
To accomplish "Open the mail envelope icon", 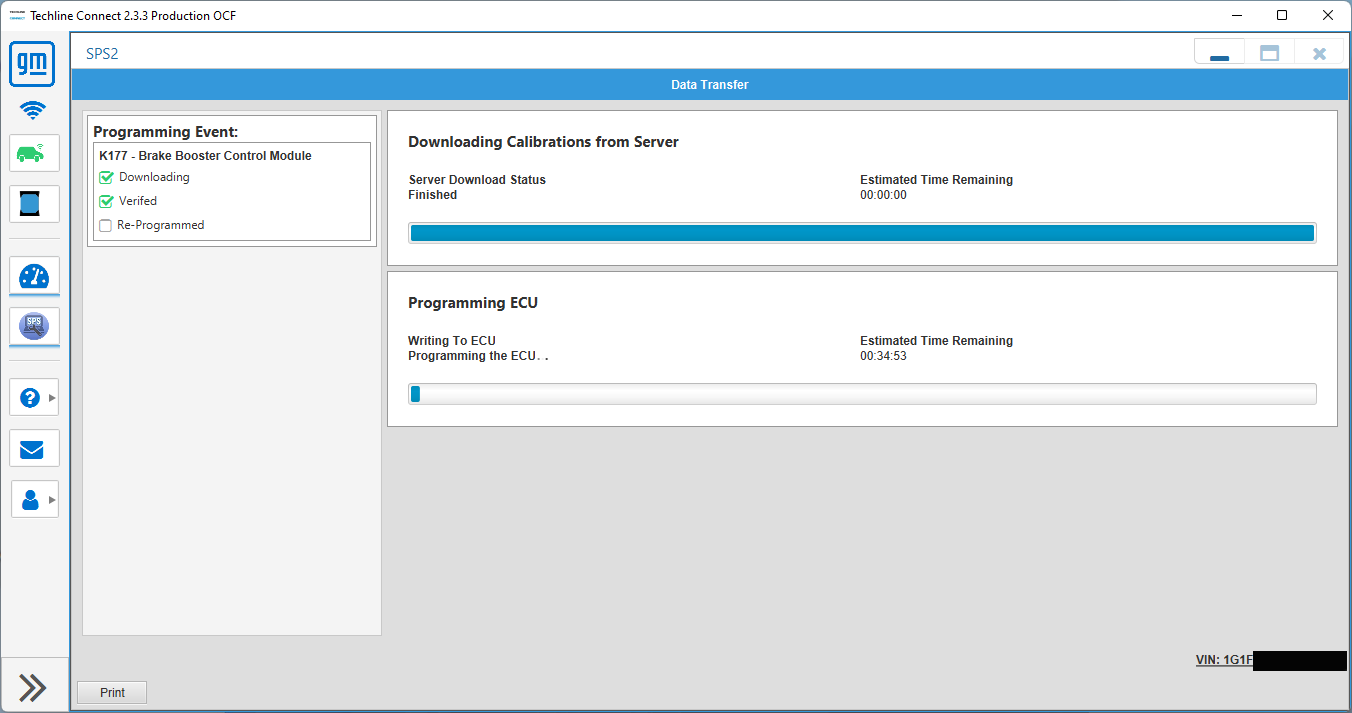I will coord(34,448).
